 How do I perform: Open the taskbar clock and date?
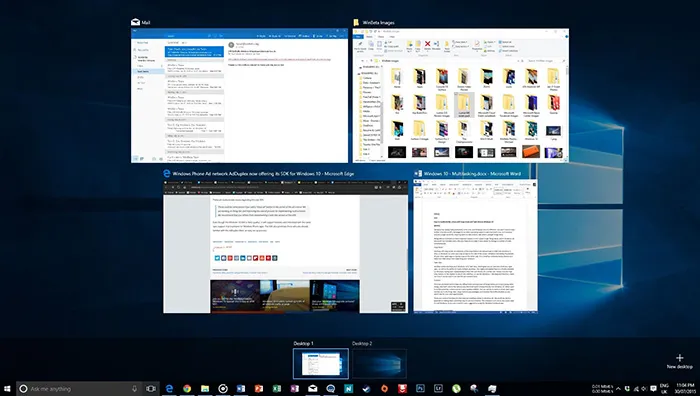click(x=685, y=388)
